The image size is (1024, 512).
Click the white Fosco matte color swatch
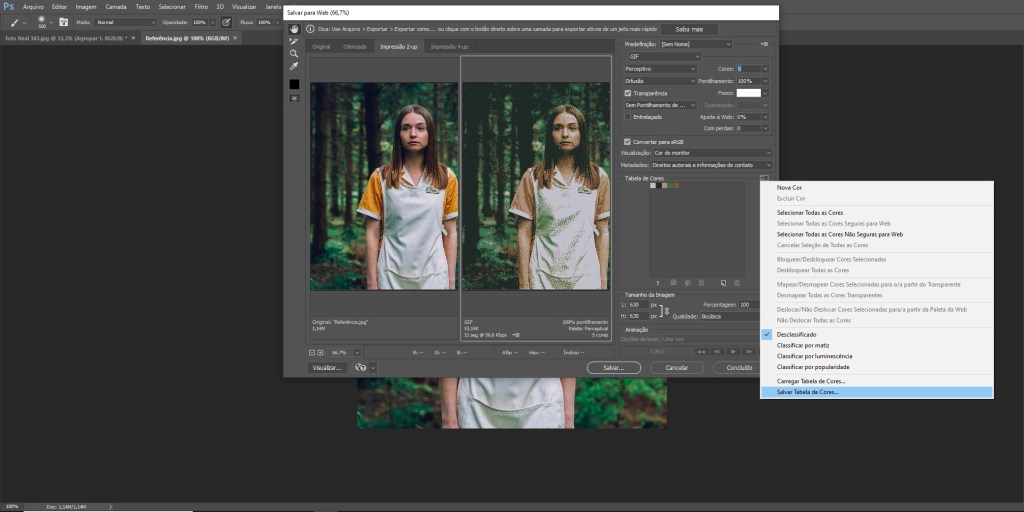click(x=748, y=93)
